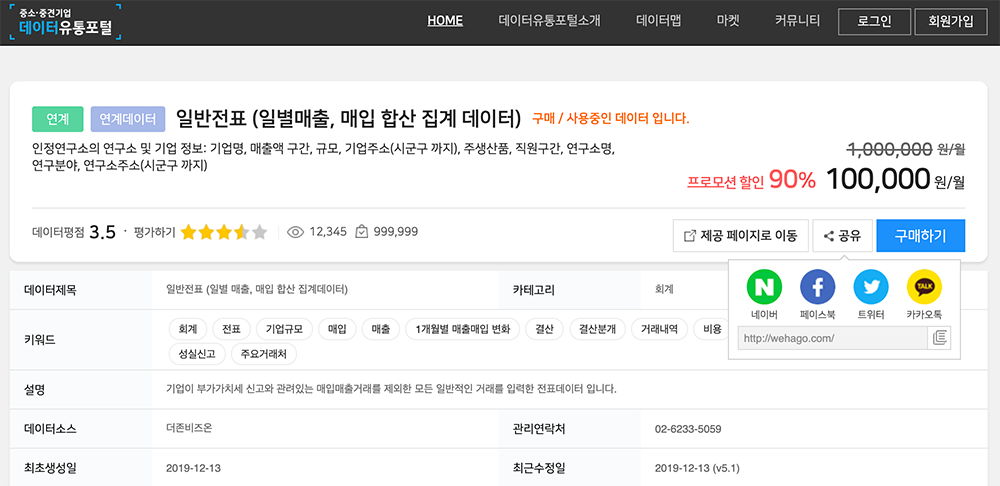Open the 커뮤니티 menu

click(x=797, y=21)
